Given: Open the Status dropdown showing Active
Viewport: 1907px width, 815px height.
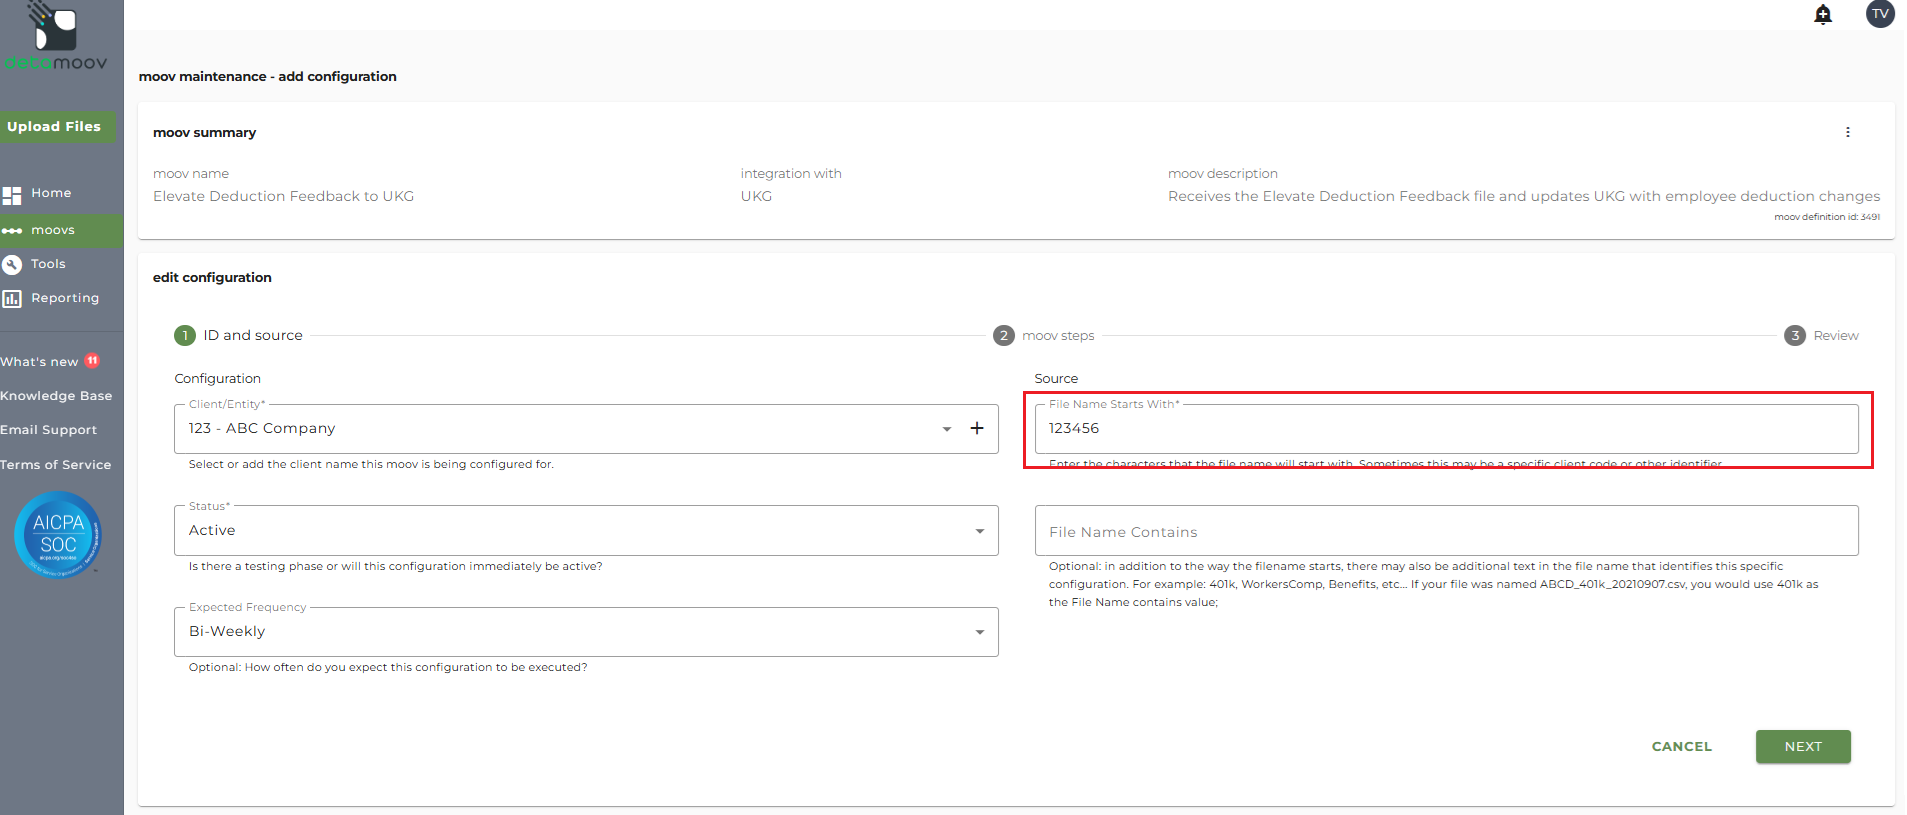Looking at the screenshot, I should pyautogui.click(x=585, y=531).
